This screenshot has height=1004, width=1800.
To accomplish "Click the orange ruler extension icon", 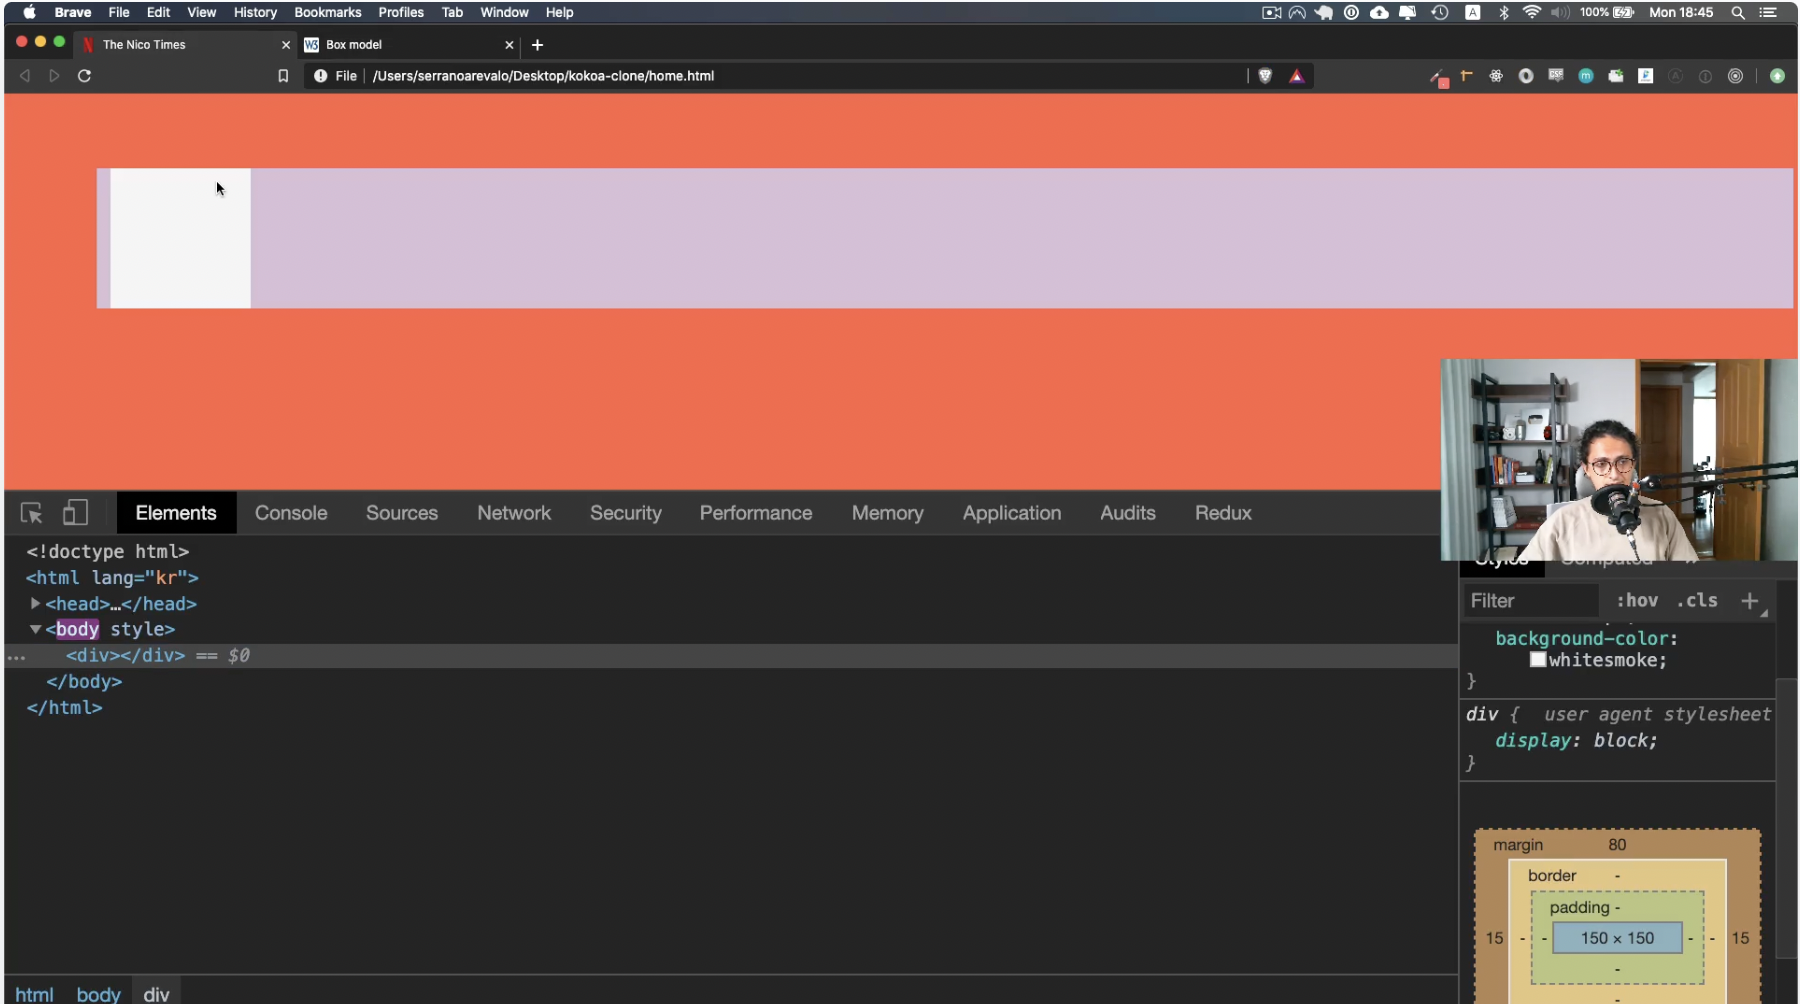I will [x=1467, y=76].
